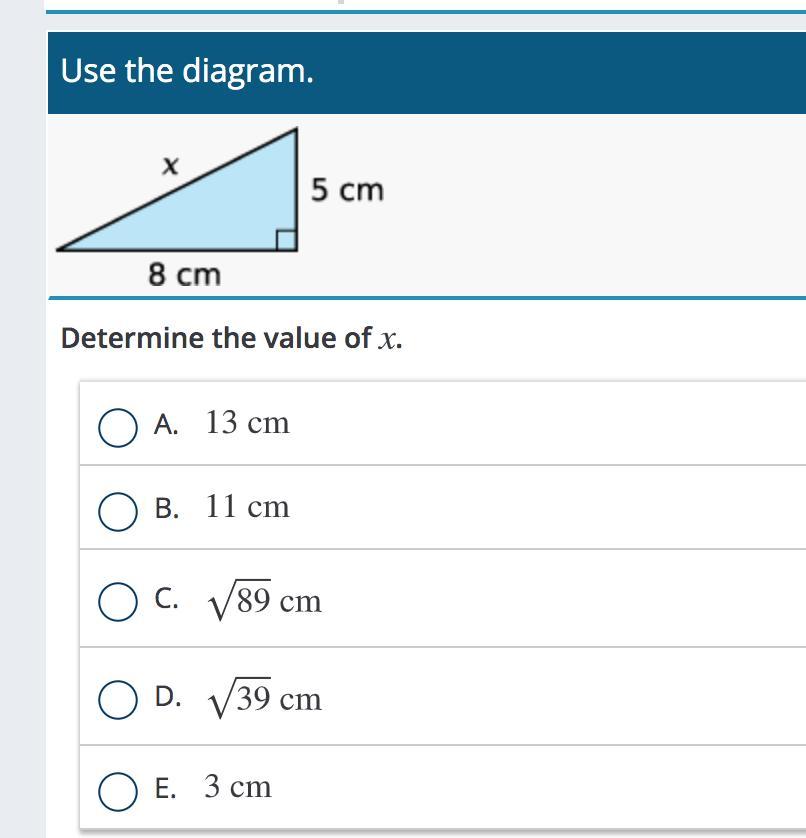Click the square root of 89 cm answer

click(265, 600)
